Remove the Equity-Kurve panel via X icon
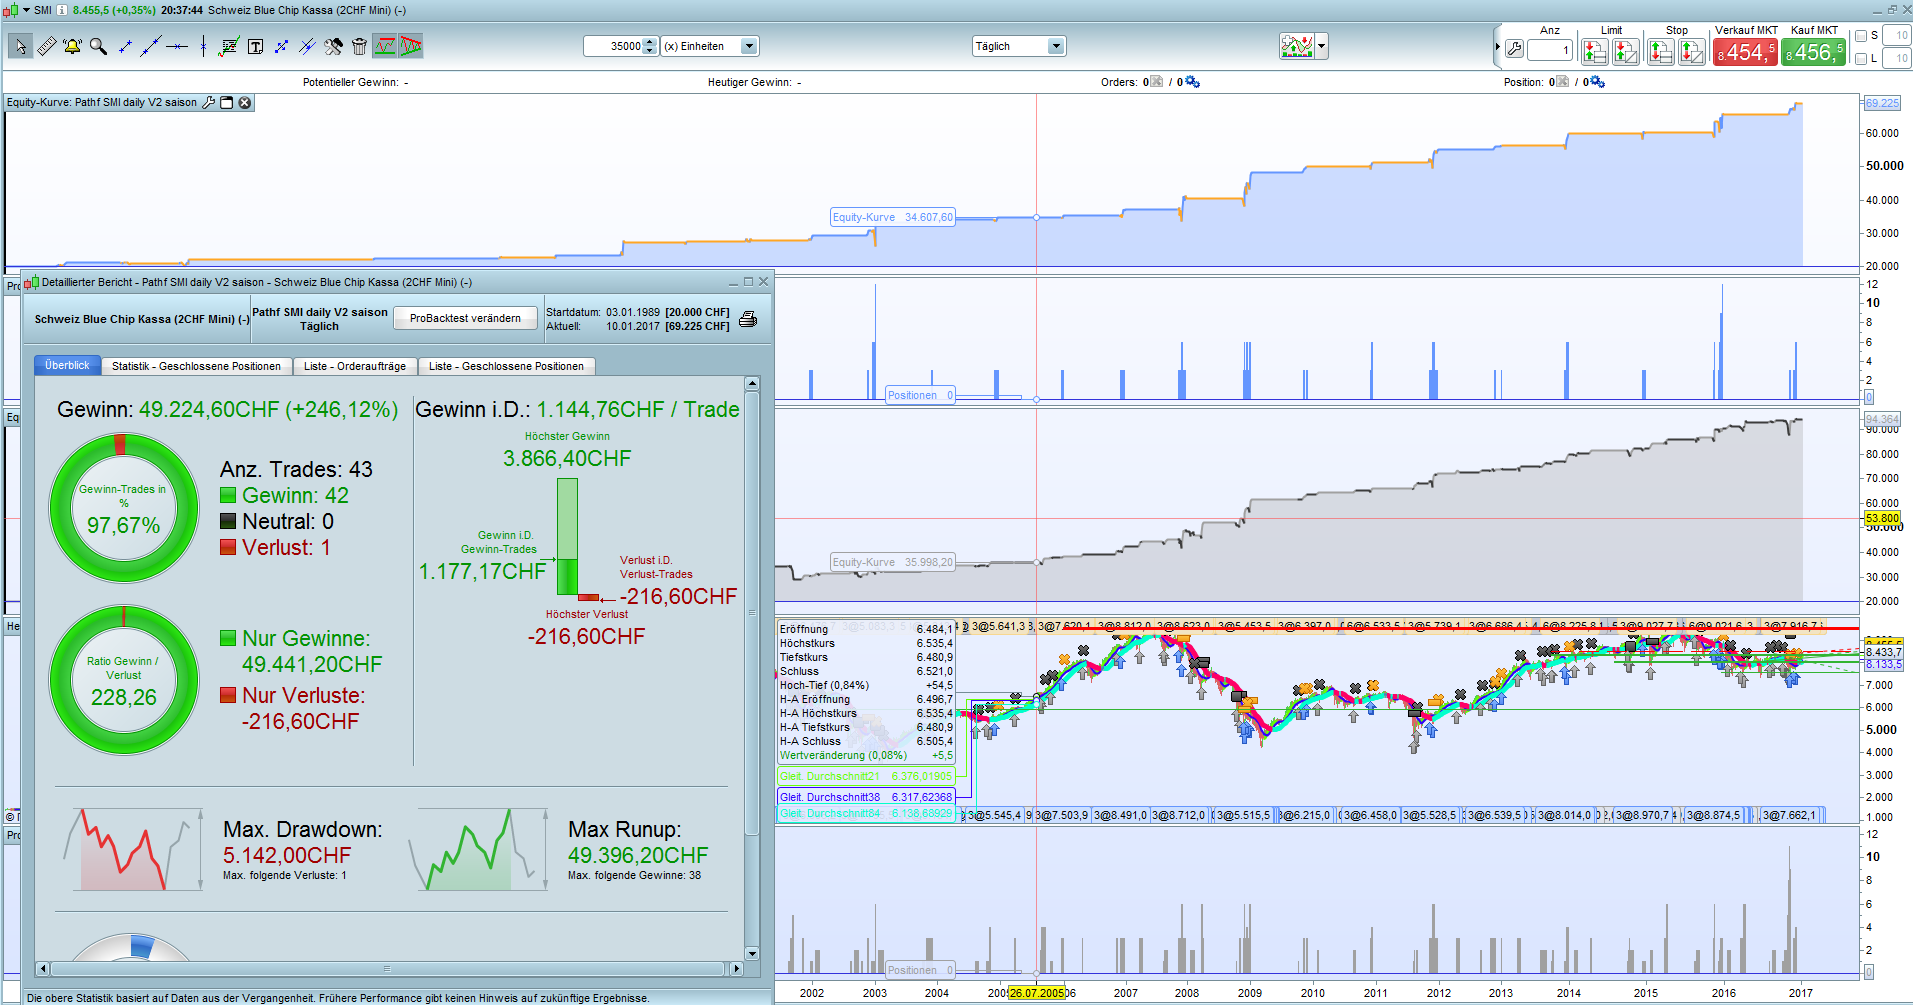Image resolution: width=1913 pixels, height=1005 pixels. click(x=245, y=102)
